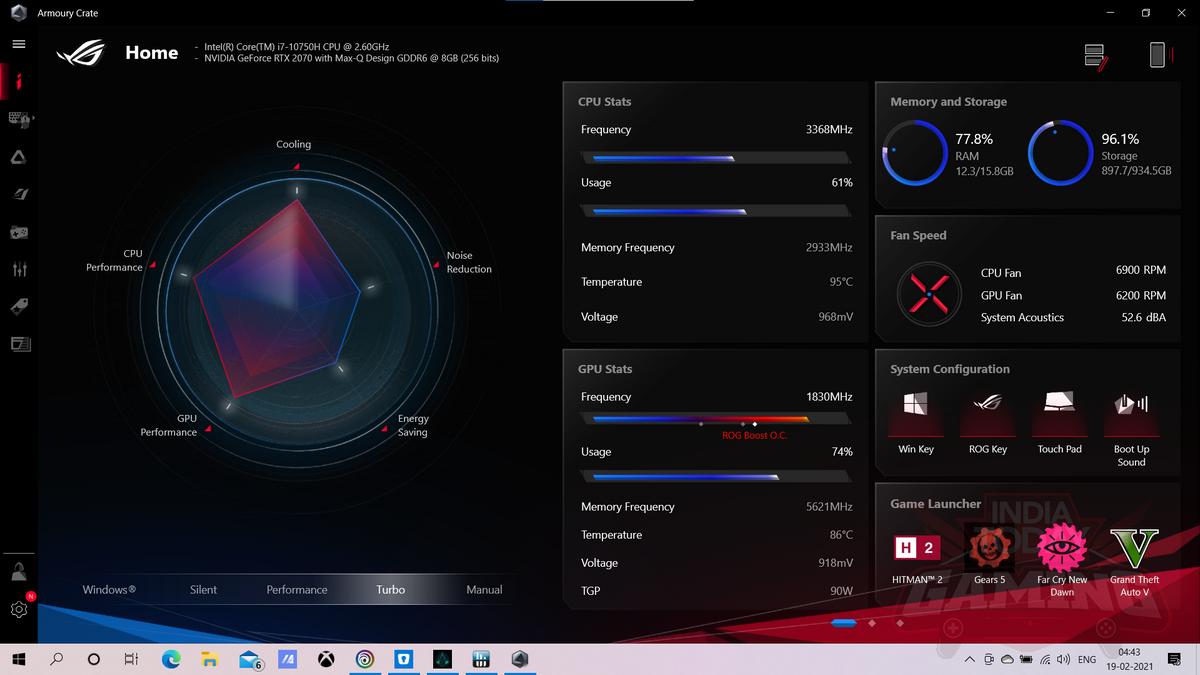
Task: Click the RAM usage ring gauge
Action: point(914,153)
